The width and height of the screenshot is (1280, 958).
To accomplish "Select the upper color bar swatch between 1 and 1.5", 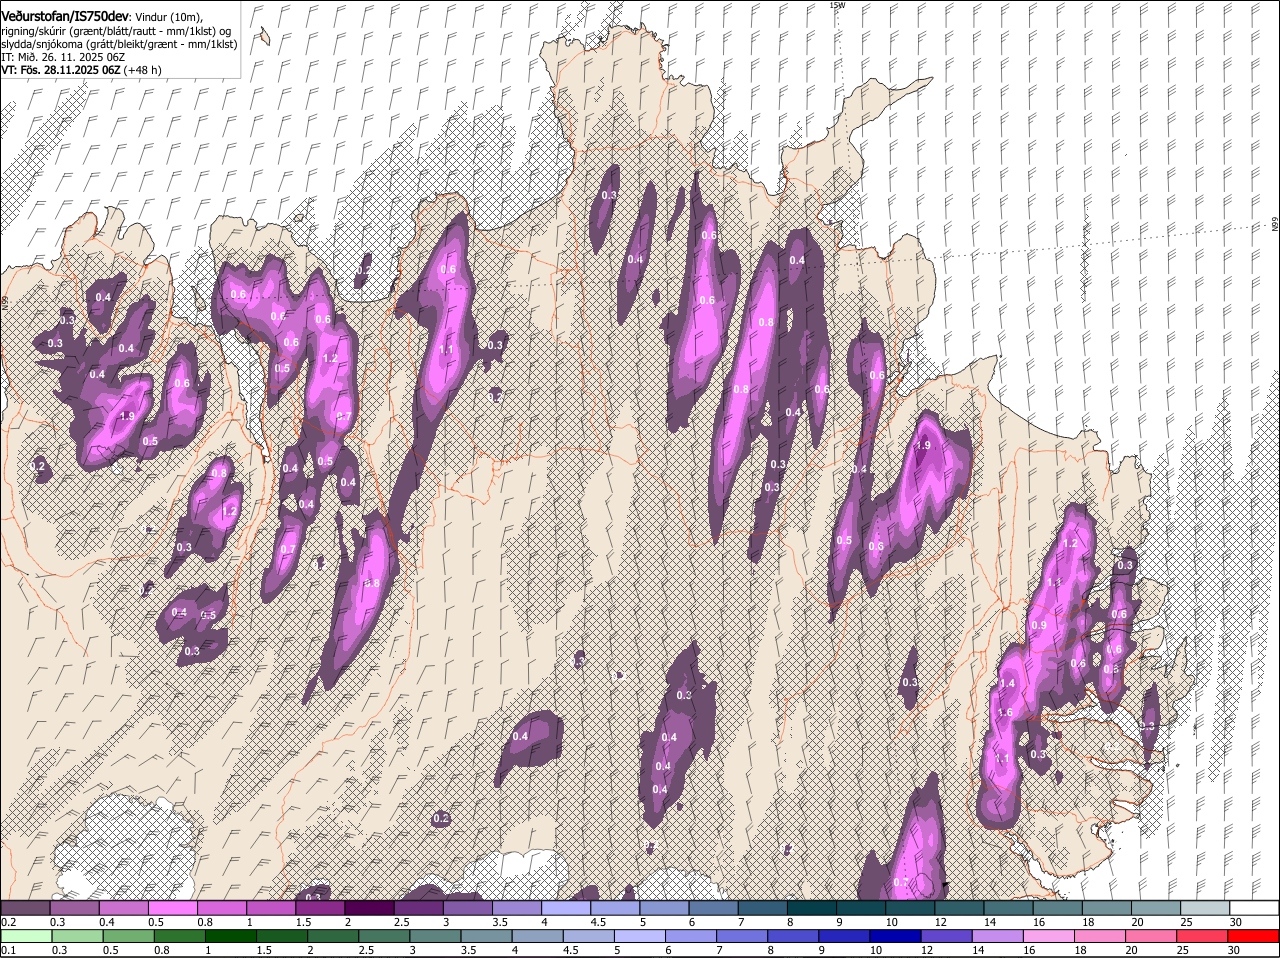I will pos(271,907).
